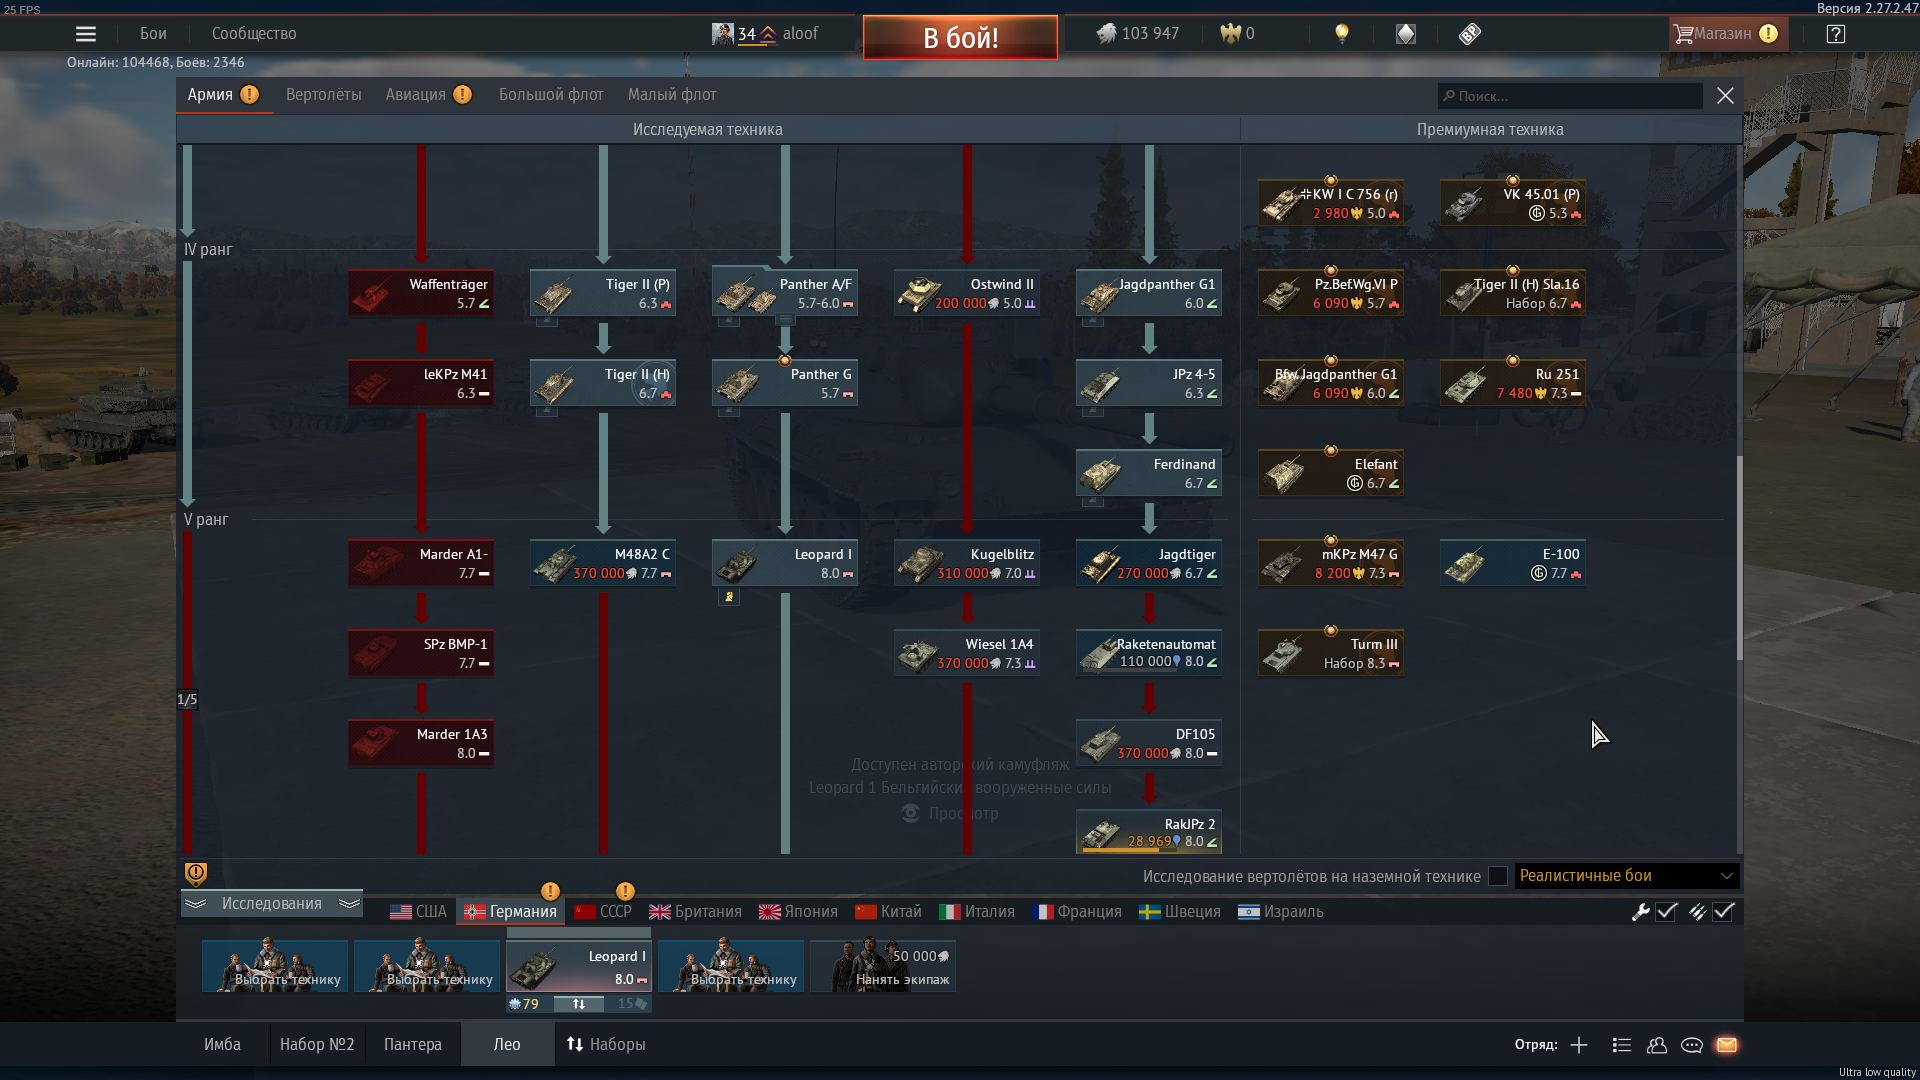Select the Пантера preset
This screenshot has width=1920, height=1080.
tap(413, 1045)
